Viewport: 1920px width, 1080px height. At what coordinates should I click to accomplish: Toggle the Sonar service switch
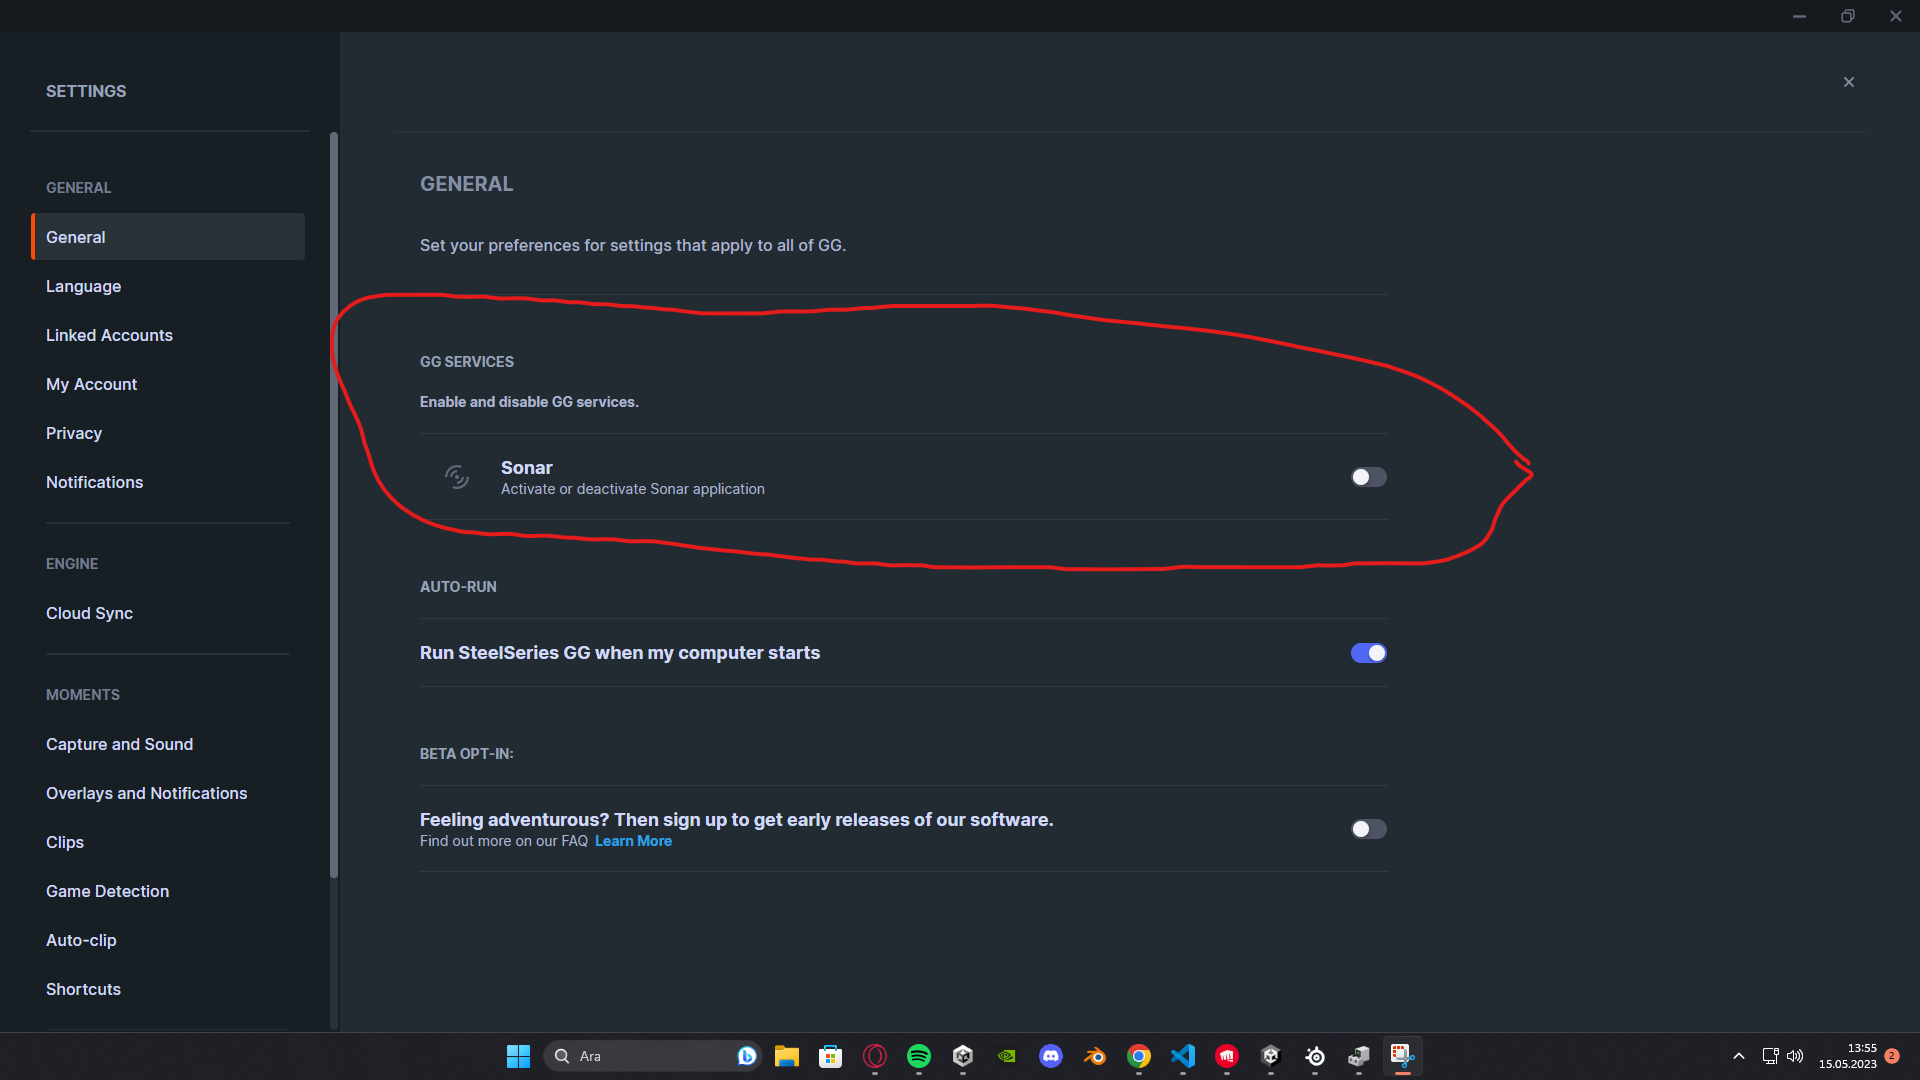pos(1368,477)
